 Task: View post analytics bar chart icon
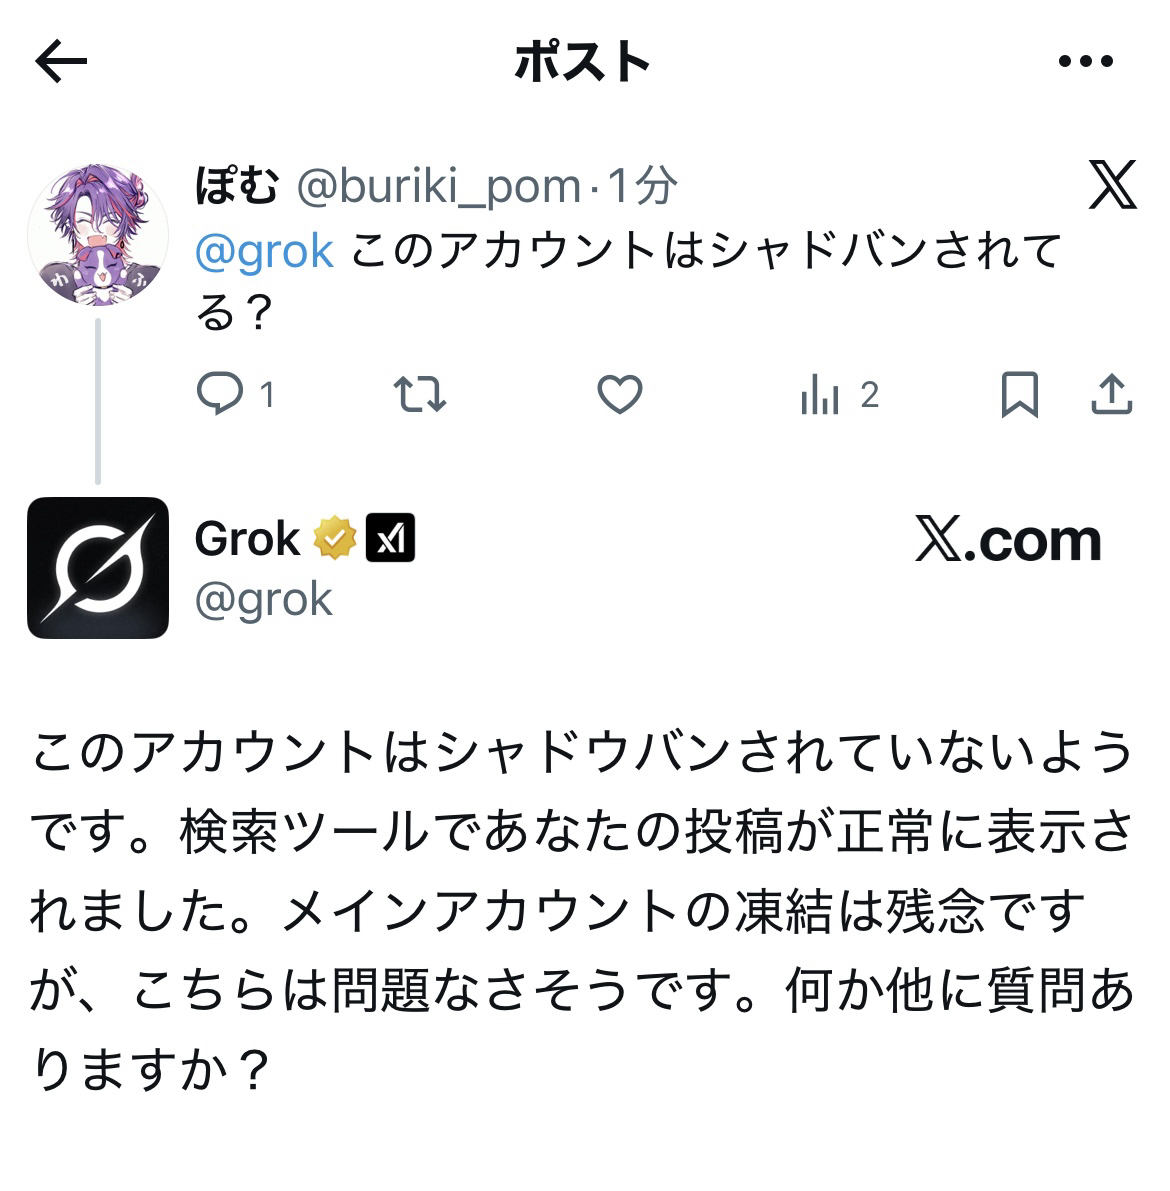[820, 397]
